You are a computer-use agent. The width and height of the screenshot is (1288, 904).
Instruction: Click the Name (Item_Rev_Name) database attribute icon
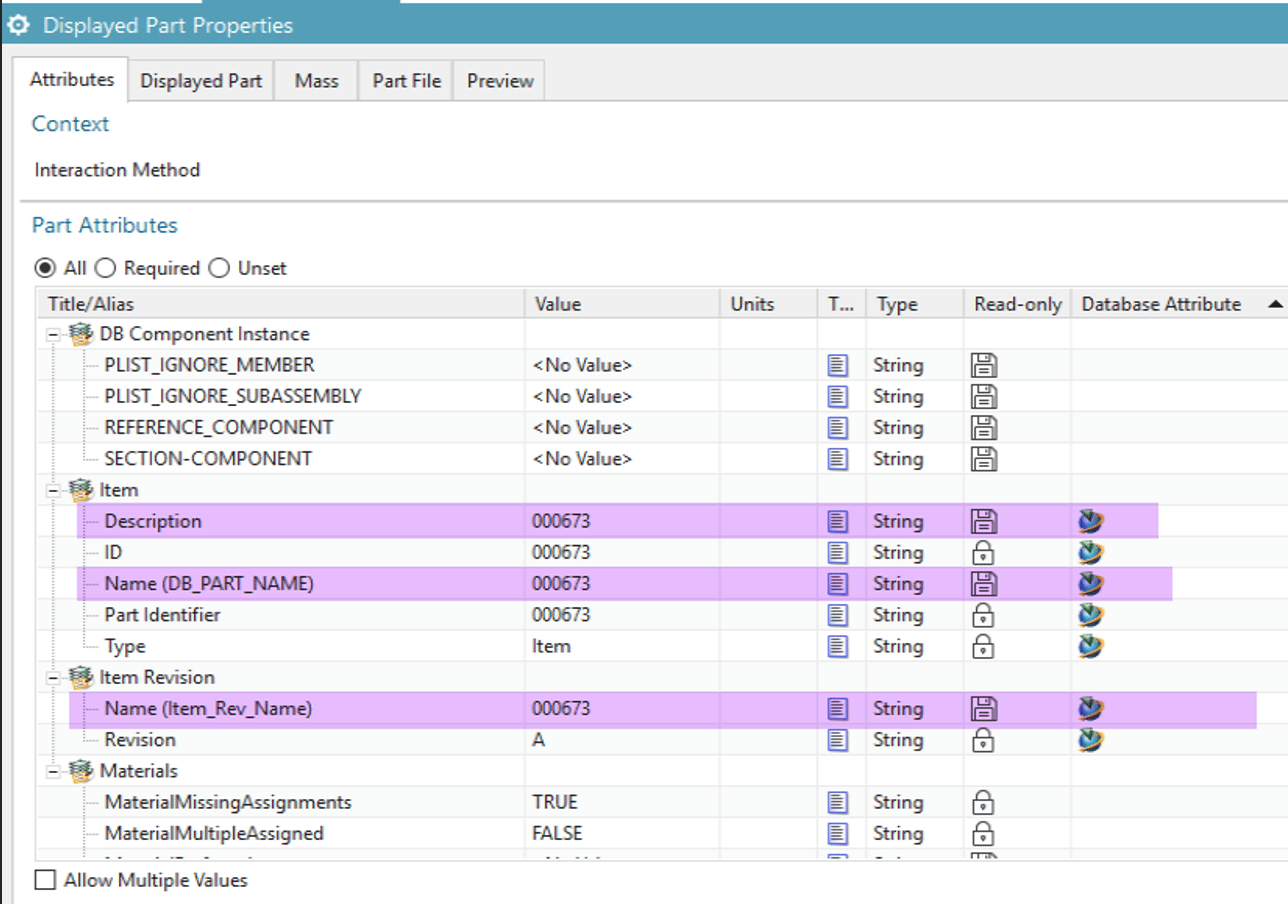click(1091, 708)
